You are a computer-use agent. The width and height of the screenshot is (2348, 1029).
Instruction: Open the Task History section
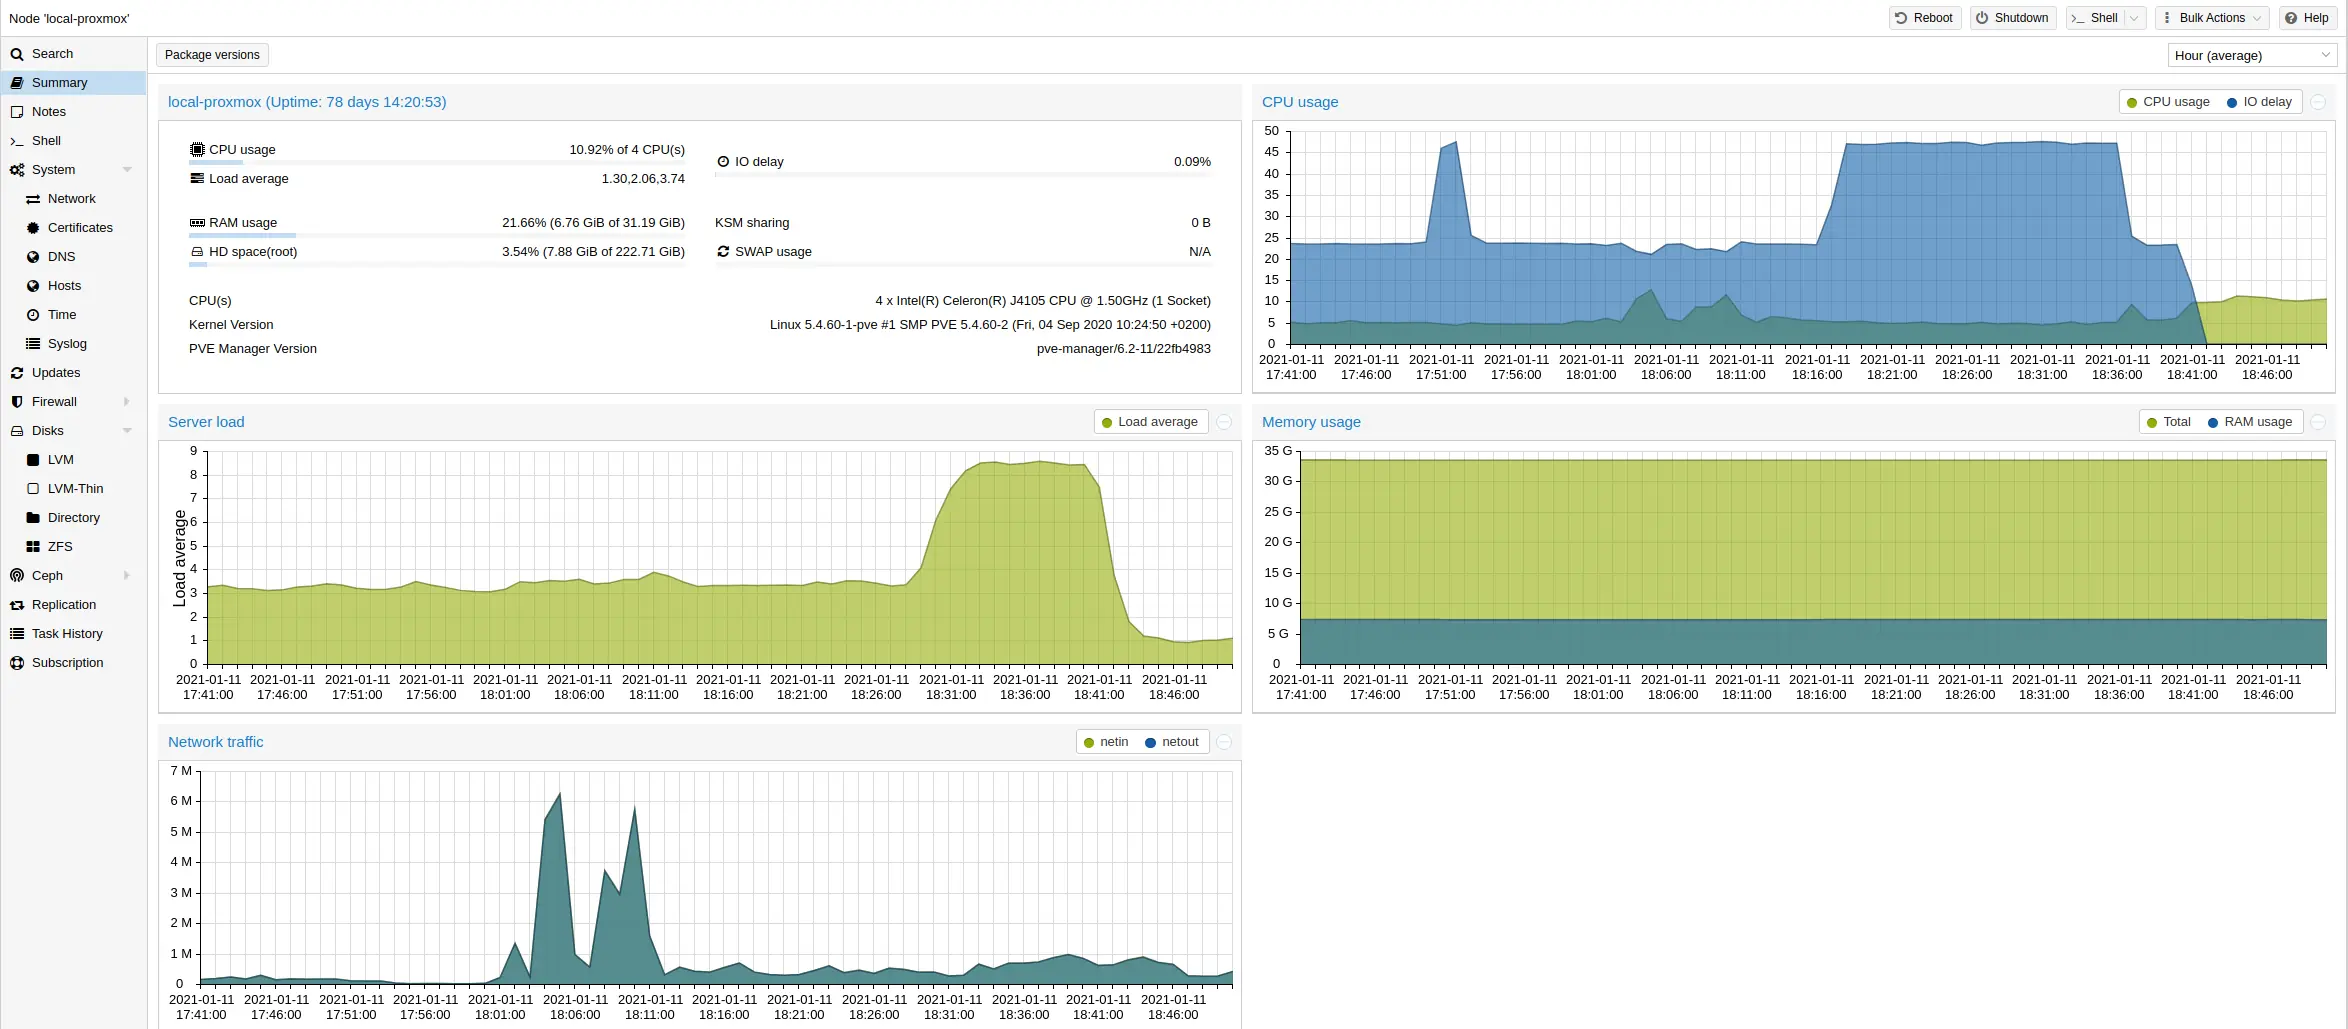(73, 634)
